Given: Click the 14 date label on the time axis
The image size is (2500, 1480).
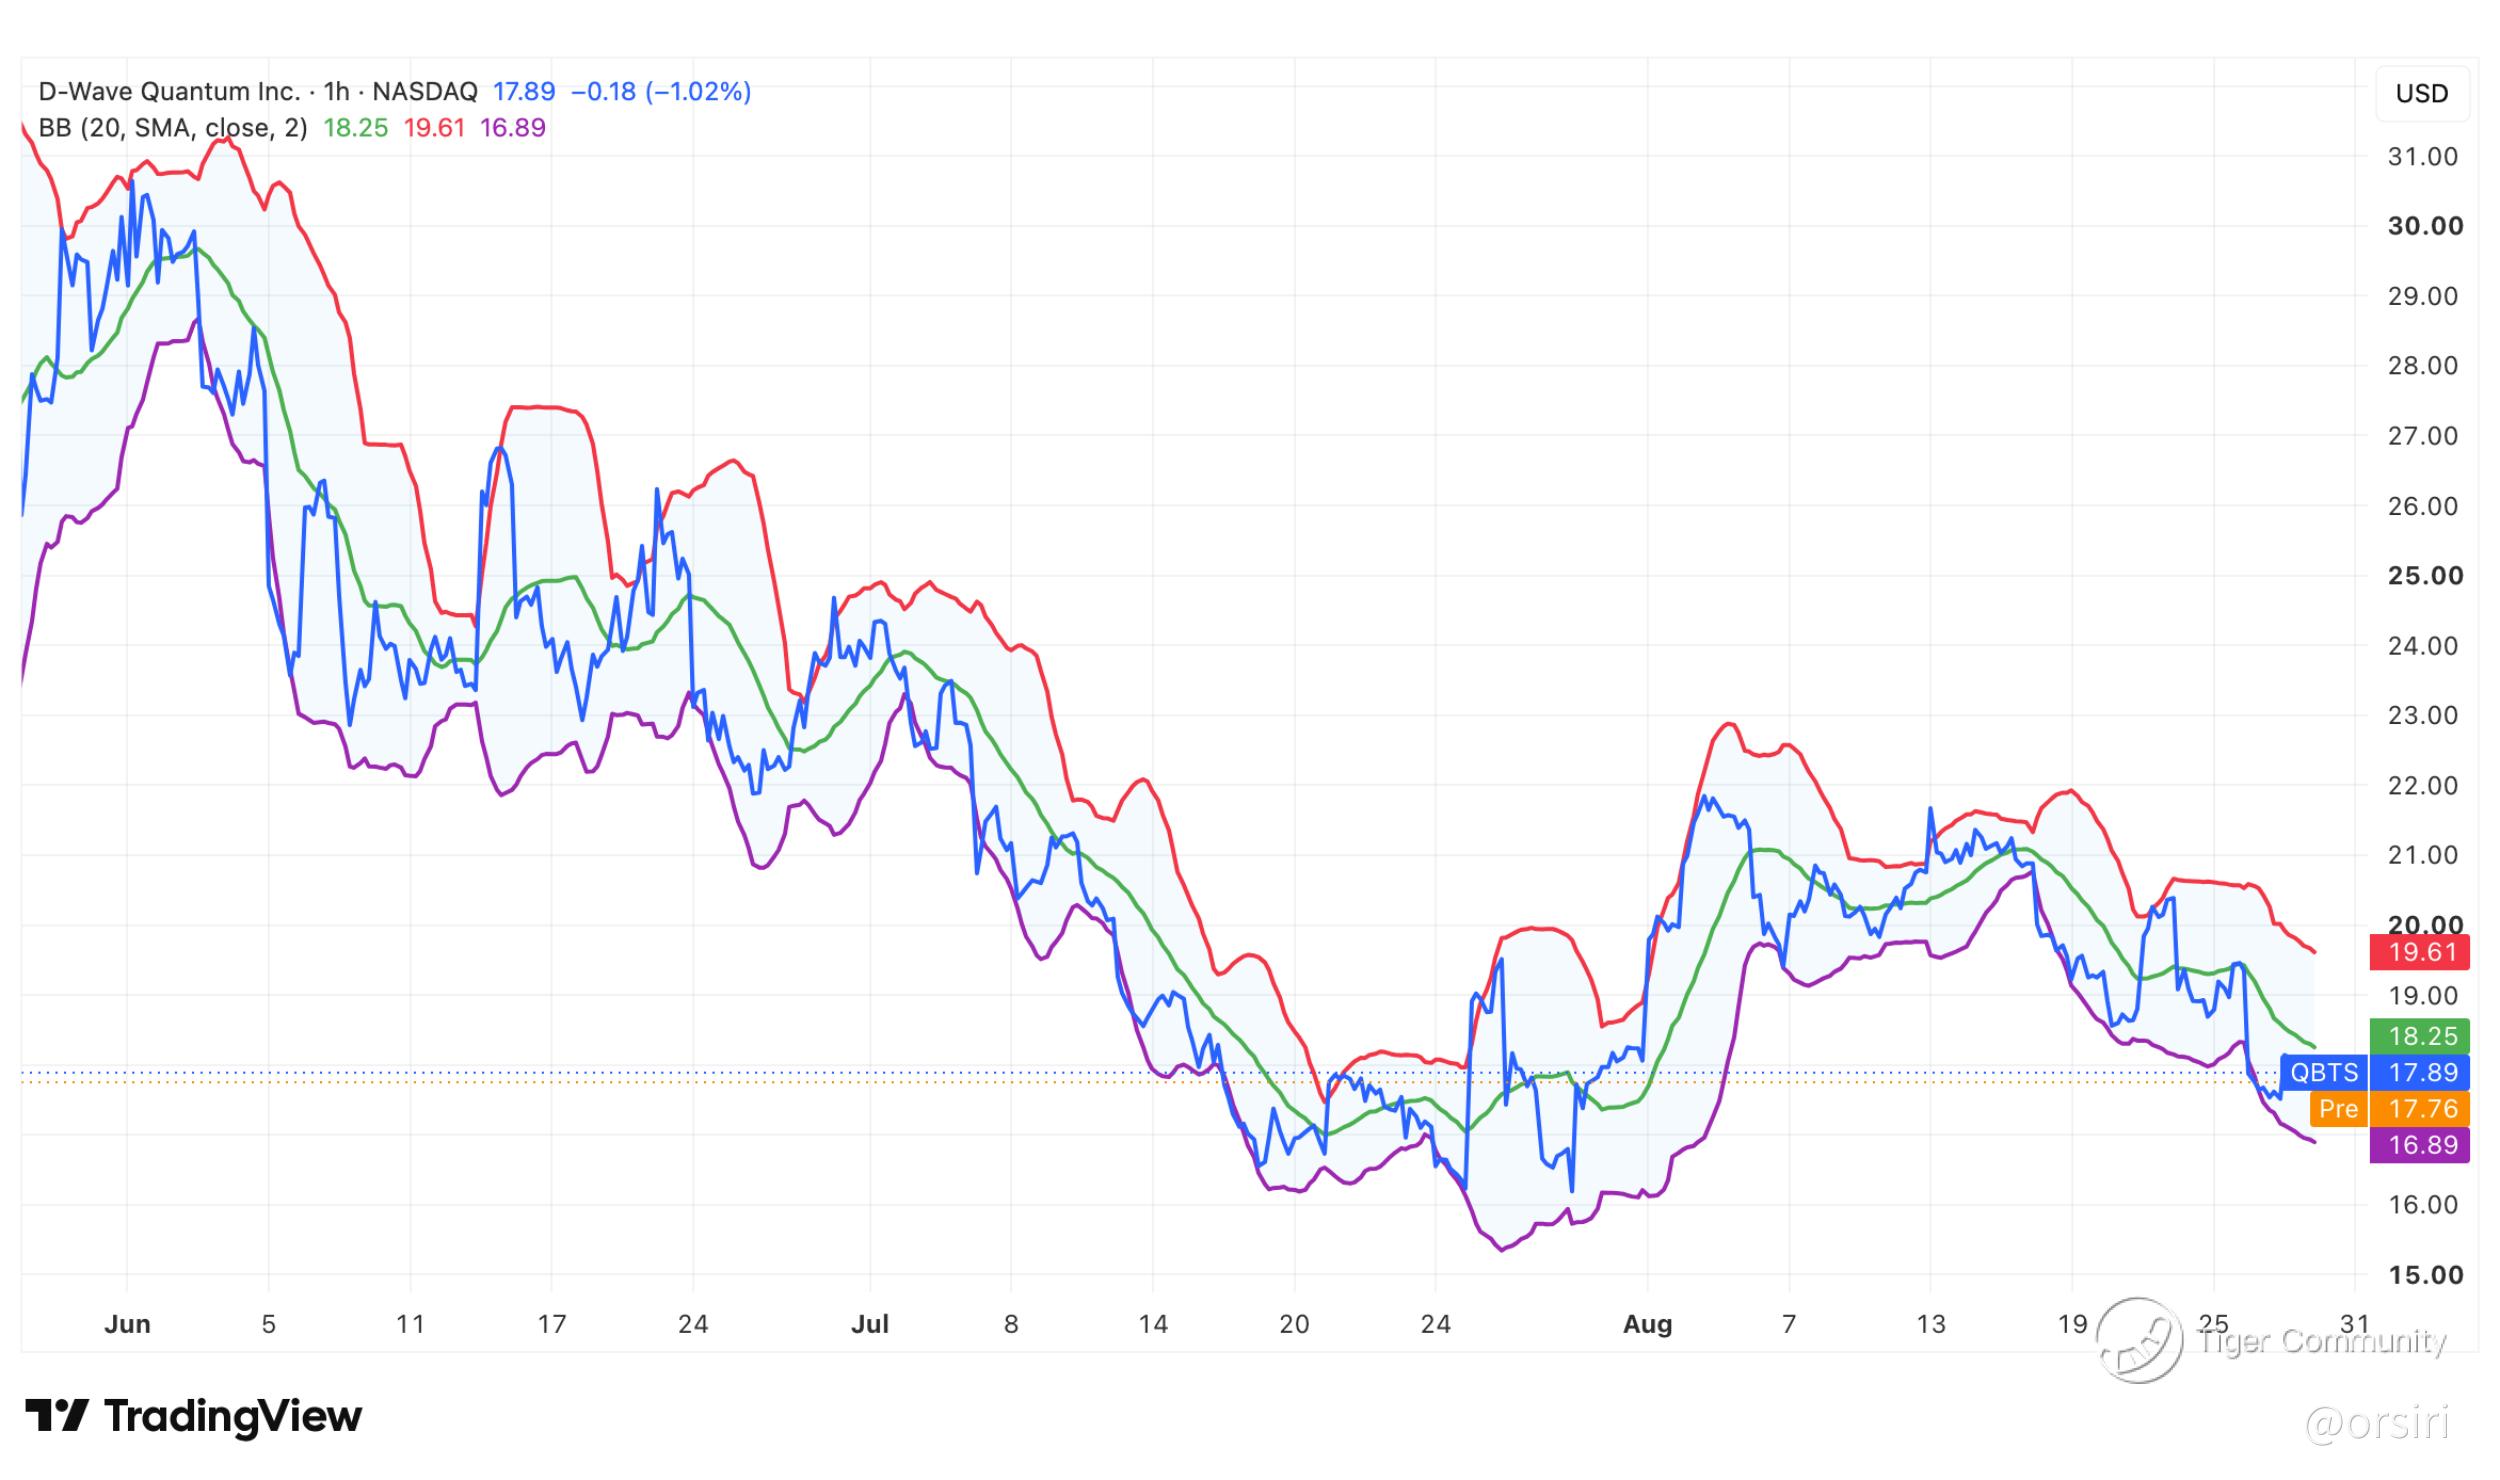Looking at the screenshot, I should 1153,1325.
